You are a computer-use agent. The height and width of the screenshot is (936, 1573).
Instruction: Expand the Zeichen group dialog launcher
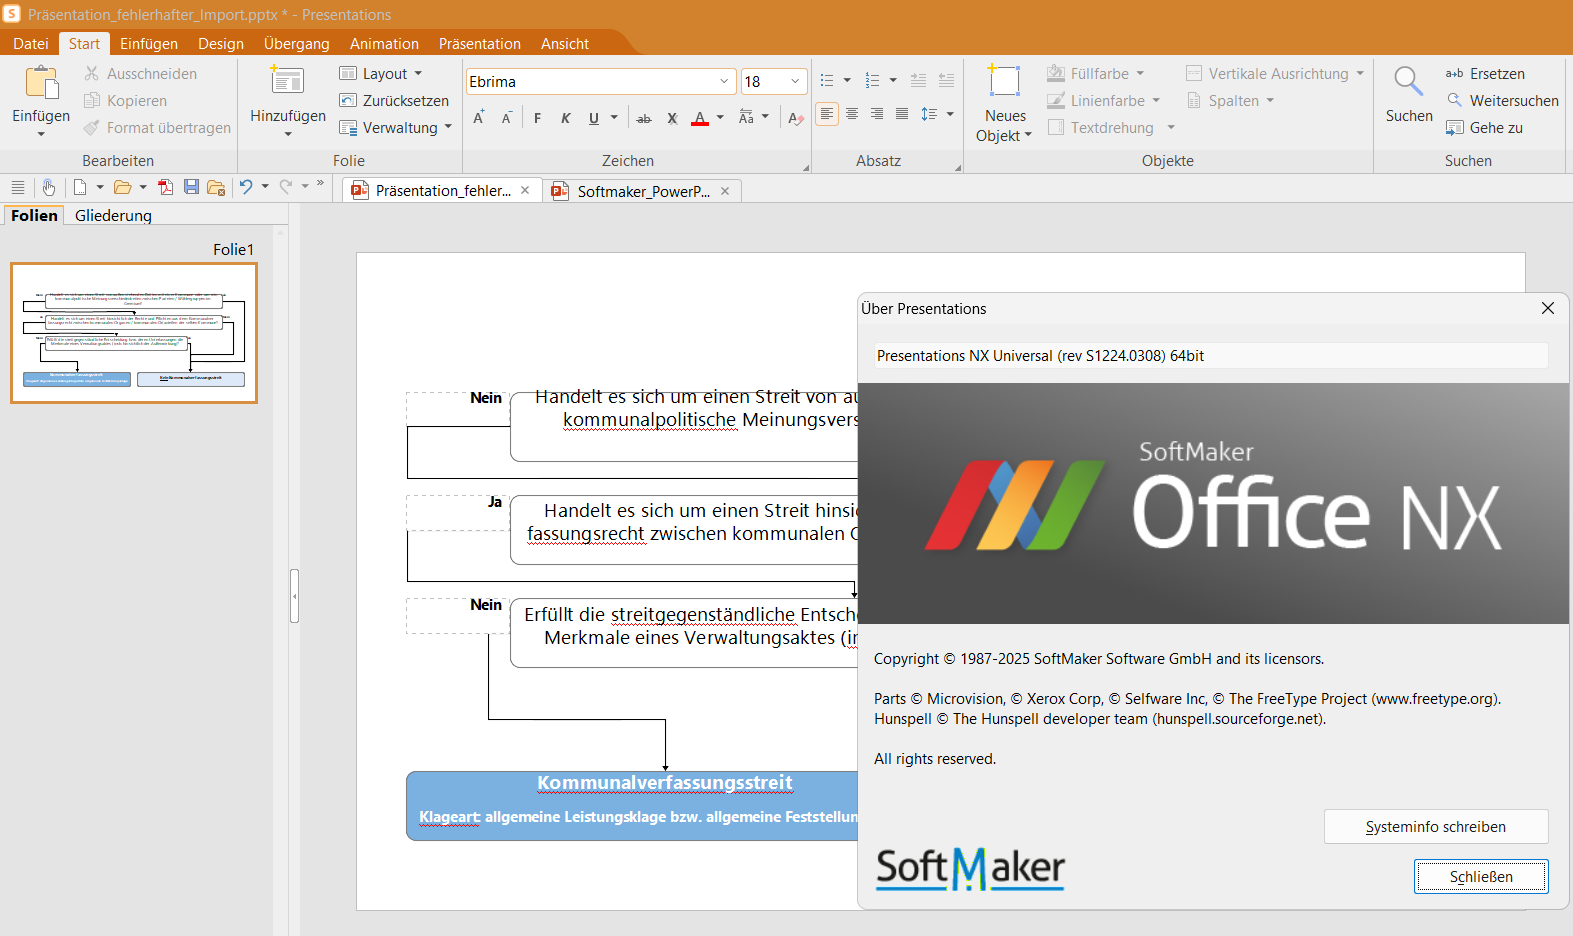pos(805,167)
